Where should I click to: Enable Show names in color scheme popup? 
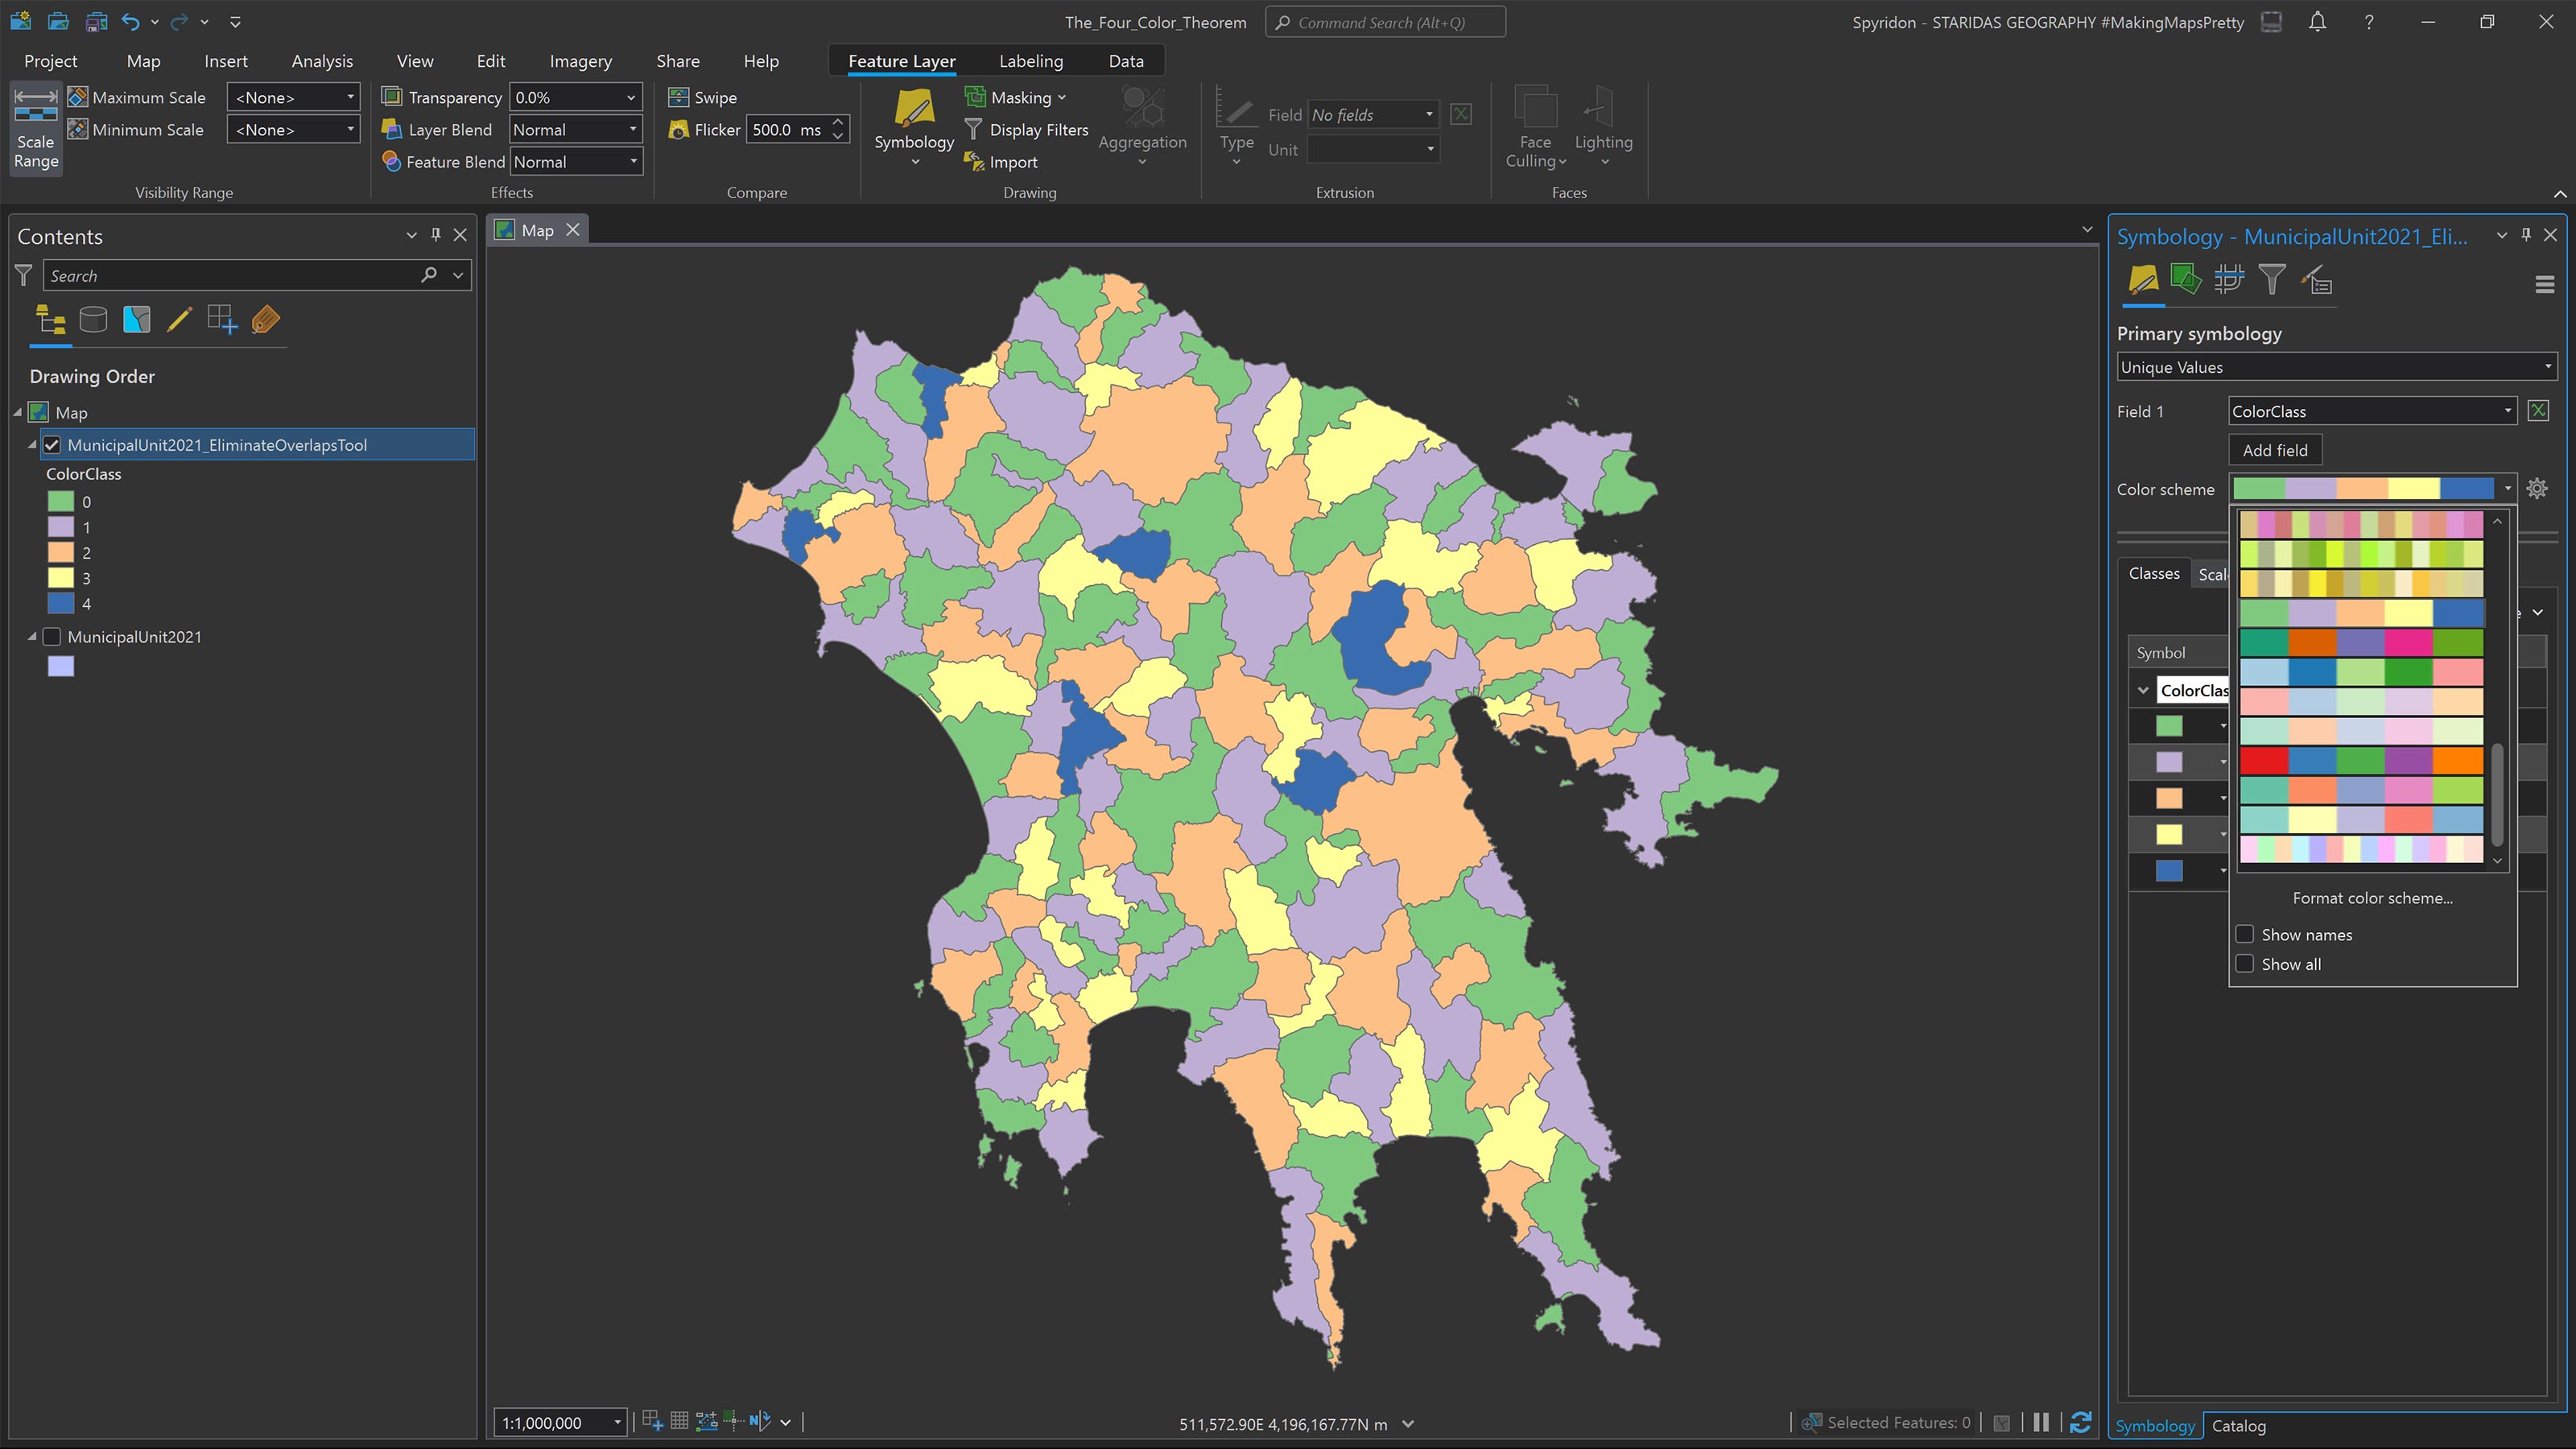pyautogui.click(x=2245, y=934)
